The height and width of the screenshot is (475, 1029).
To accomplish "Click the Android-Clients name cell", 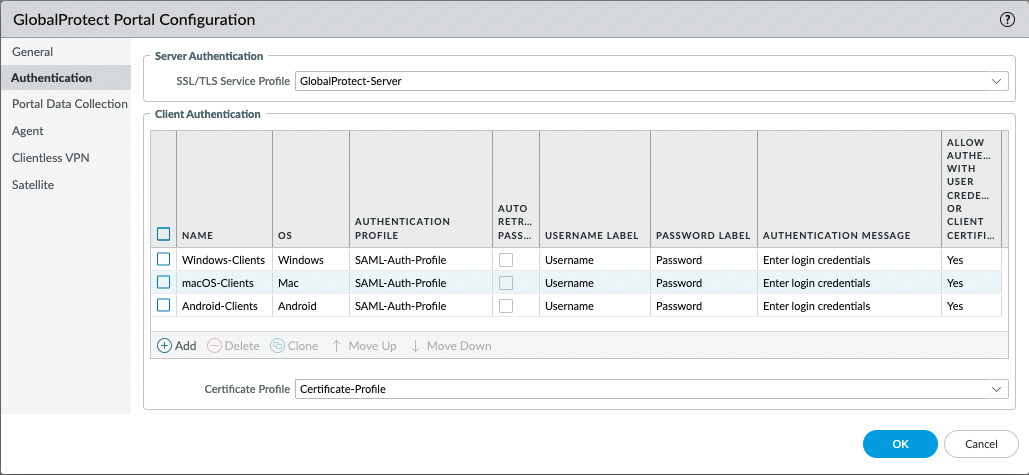I will pyautogui.click(x=220, y=306).
